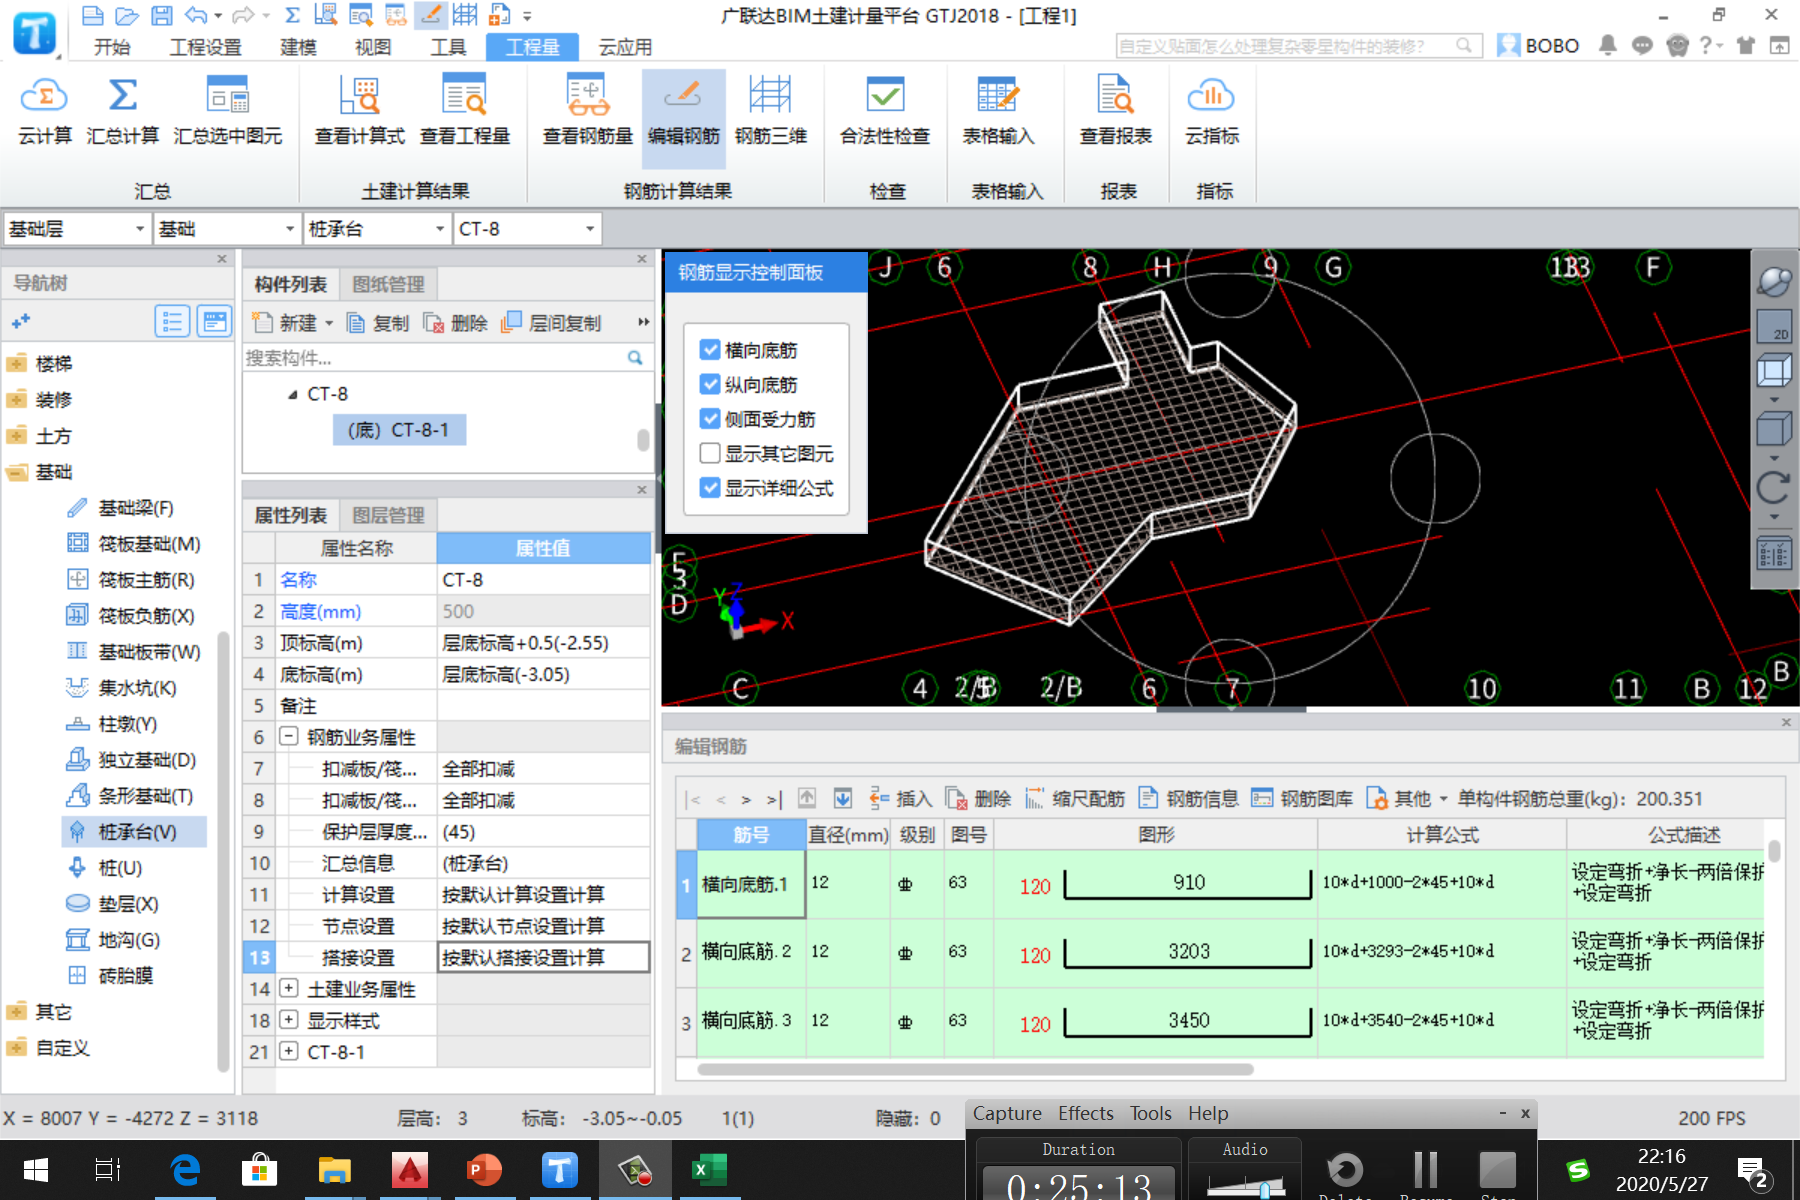This screenshot has height=1200, width=1800.
Task: Switch to the 图纸管理 tab
Action: pos(388,285)
